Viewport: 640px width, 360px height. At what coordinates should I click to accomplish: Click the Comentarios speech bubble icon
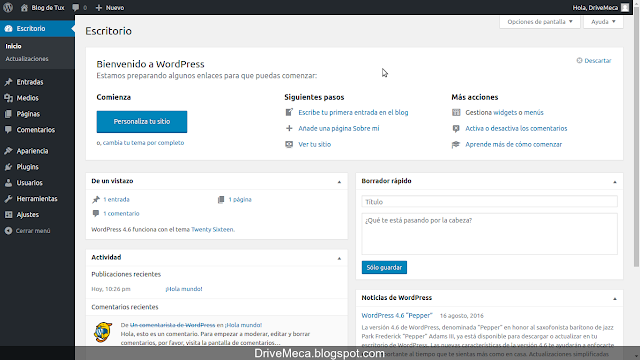pos(8,130)
